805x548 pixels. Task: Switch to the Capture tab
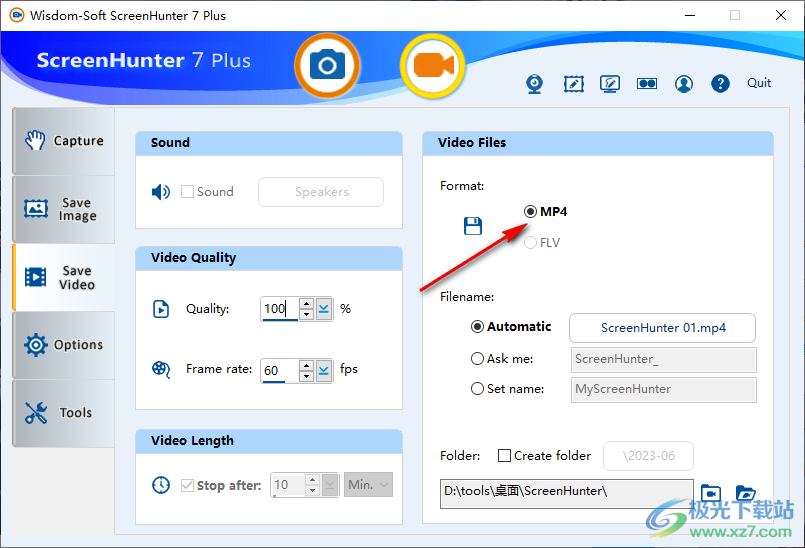(x=64, y=141)
